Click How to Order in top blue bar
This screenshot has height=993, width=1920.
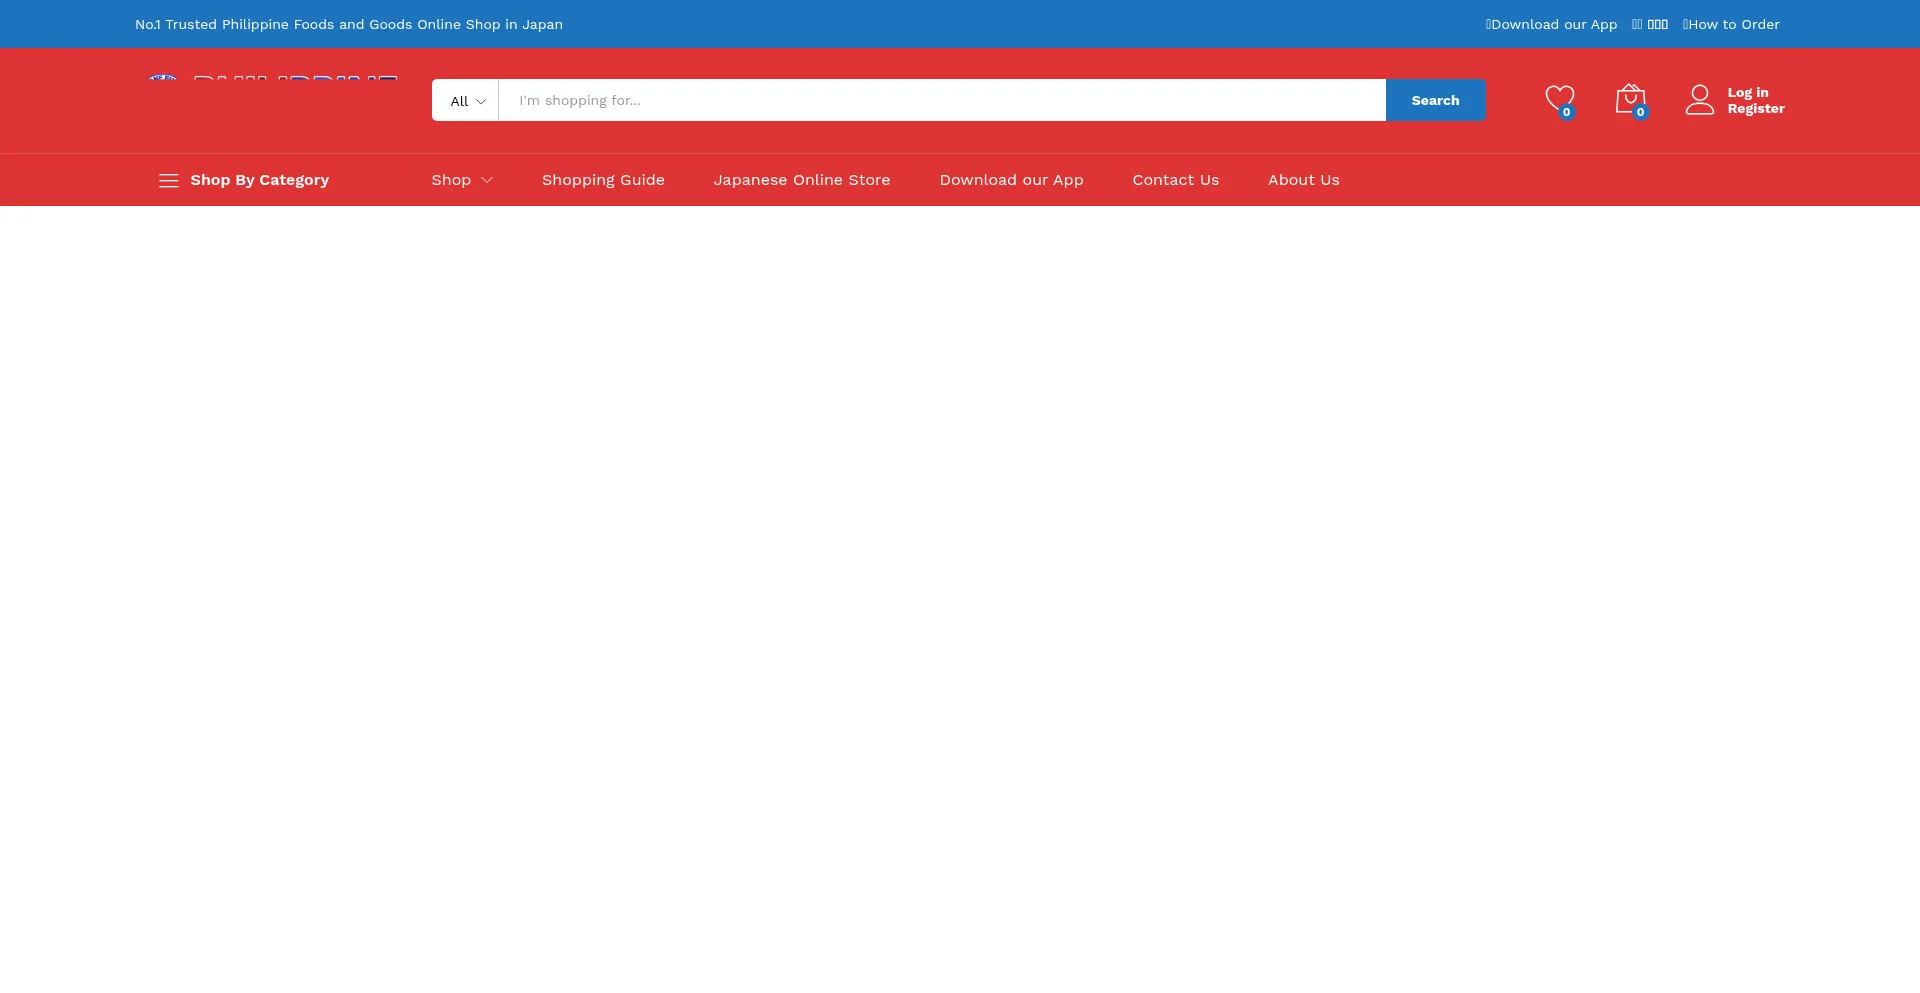tap(1731, 24)
